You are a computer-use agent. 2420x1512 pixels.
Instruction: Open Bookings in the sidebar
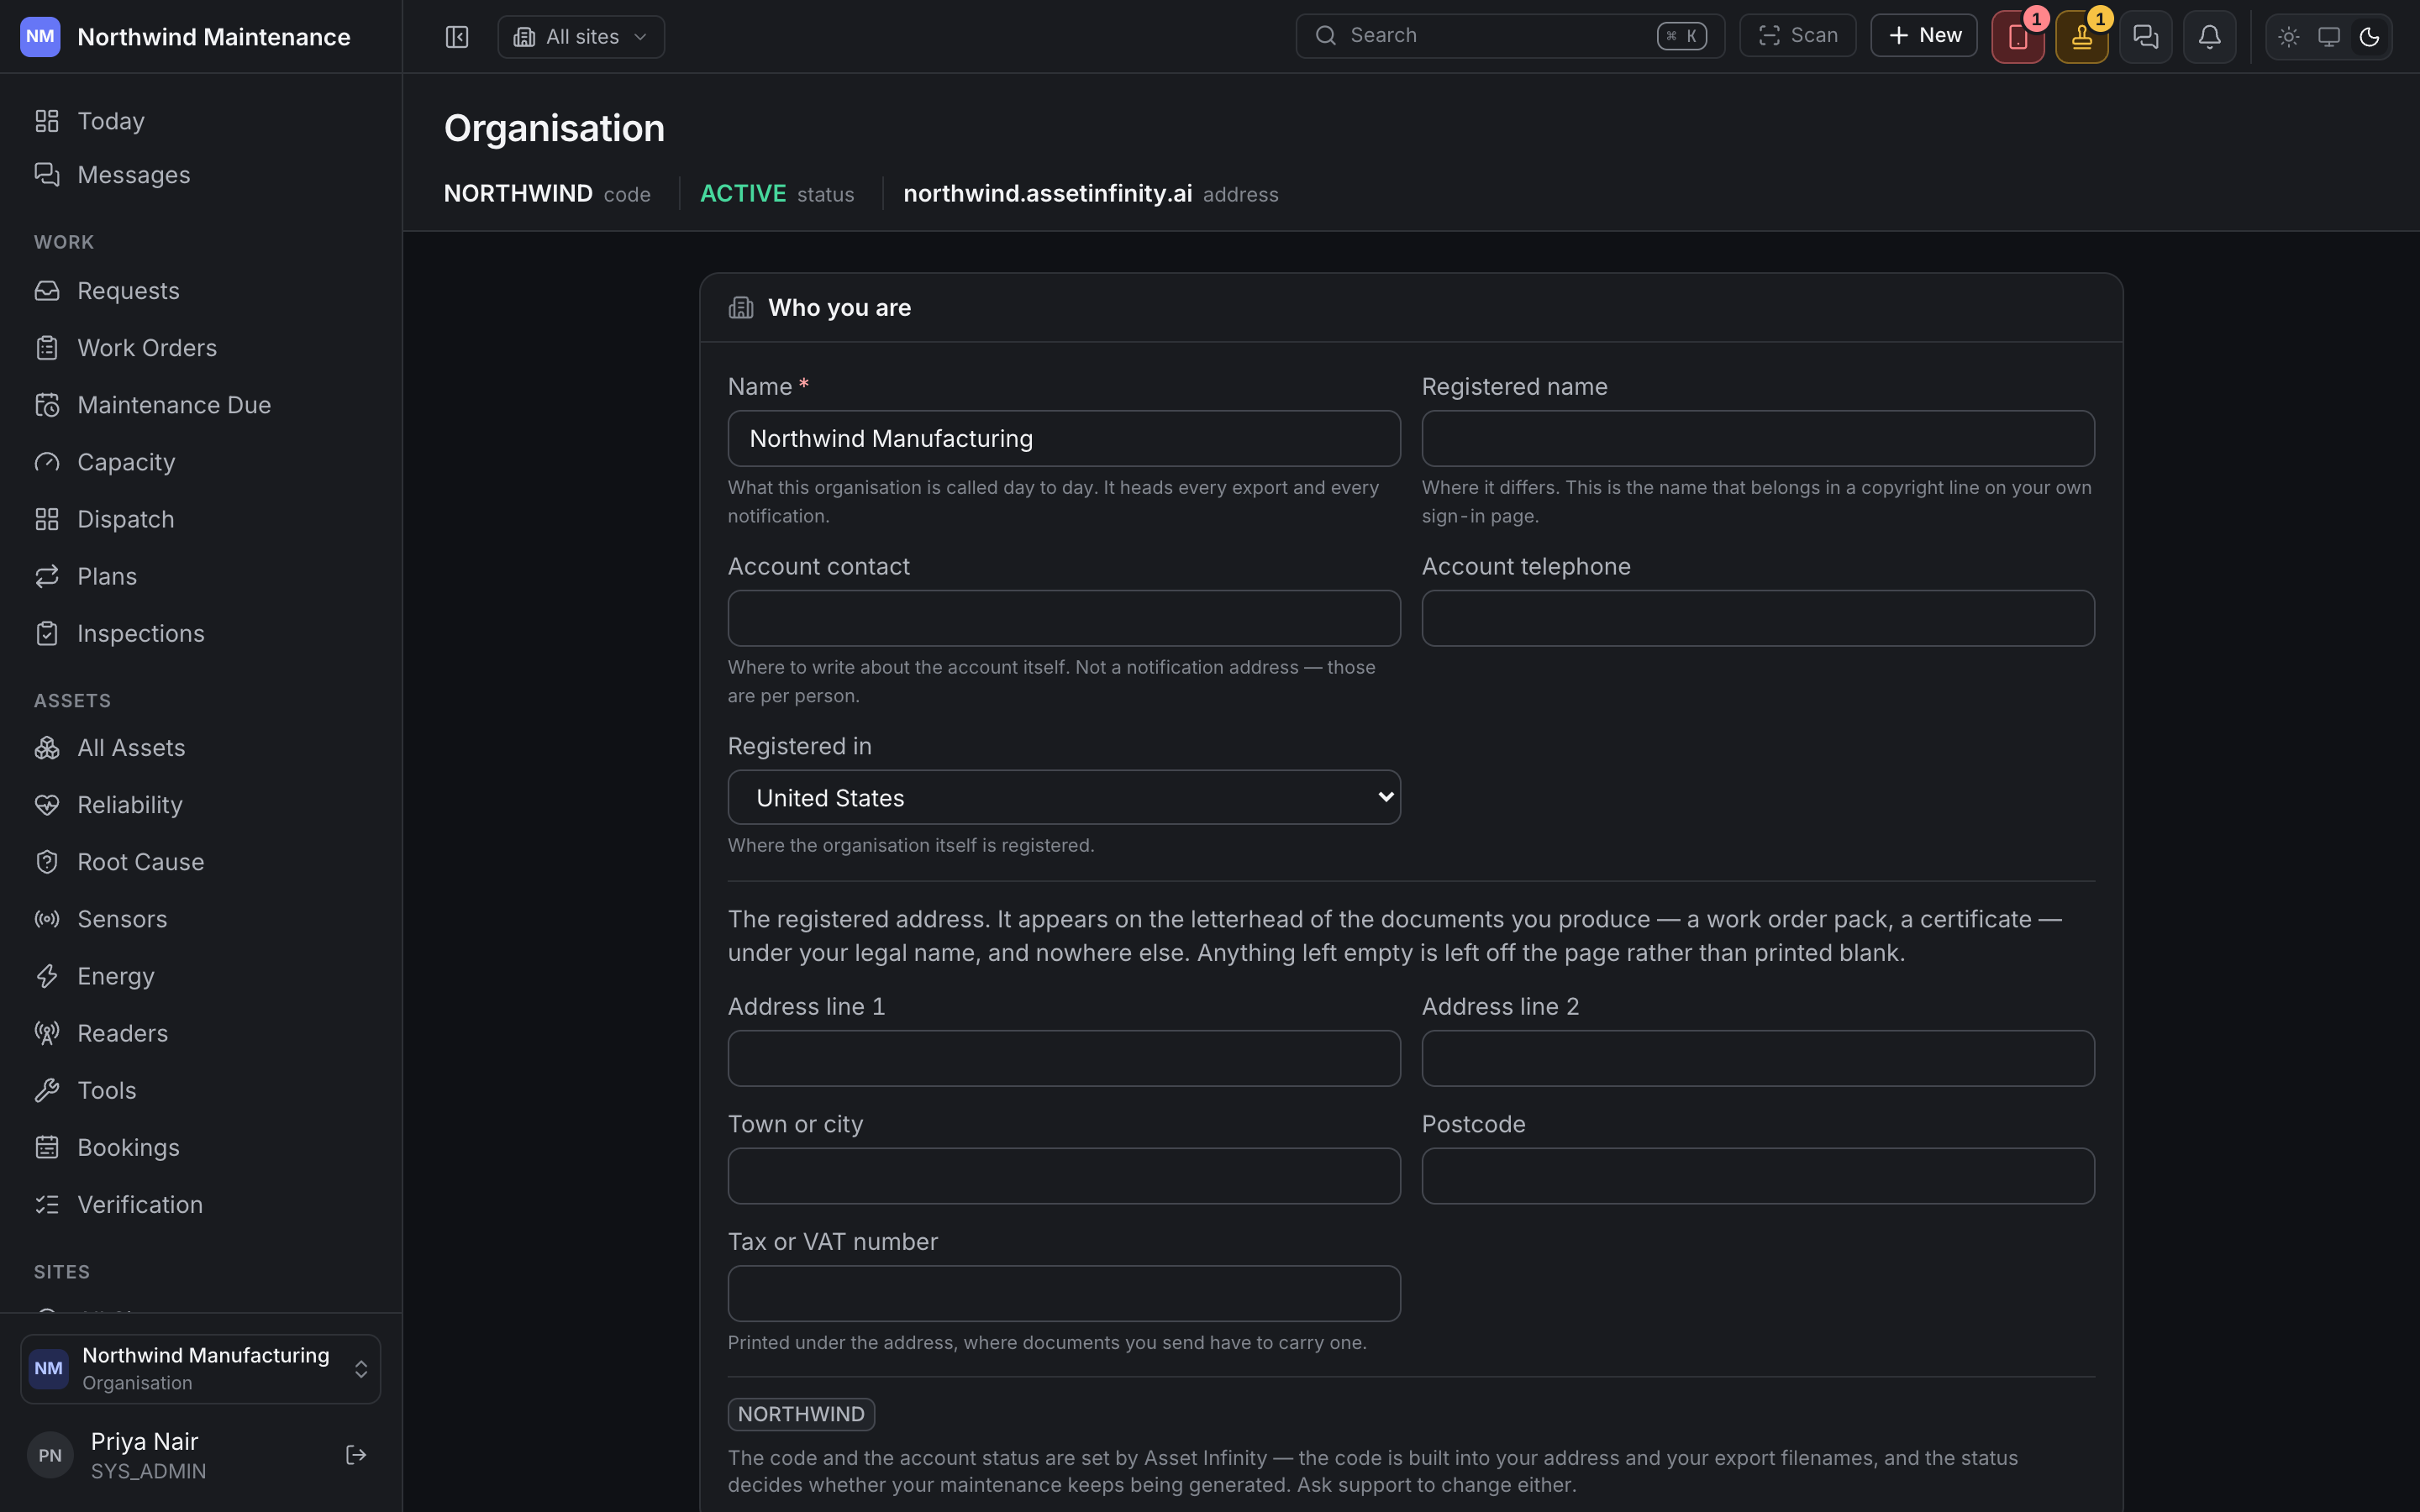(x=201, y=1147)
